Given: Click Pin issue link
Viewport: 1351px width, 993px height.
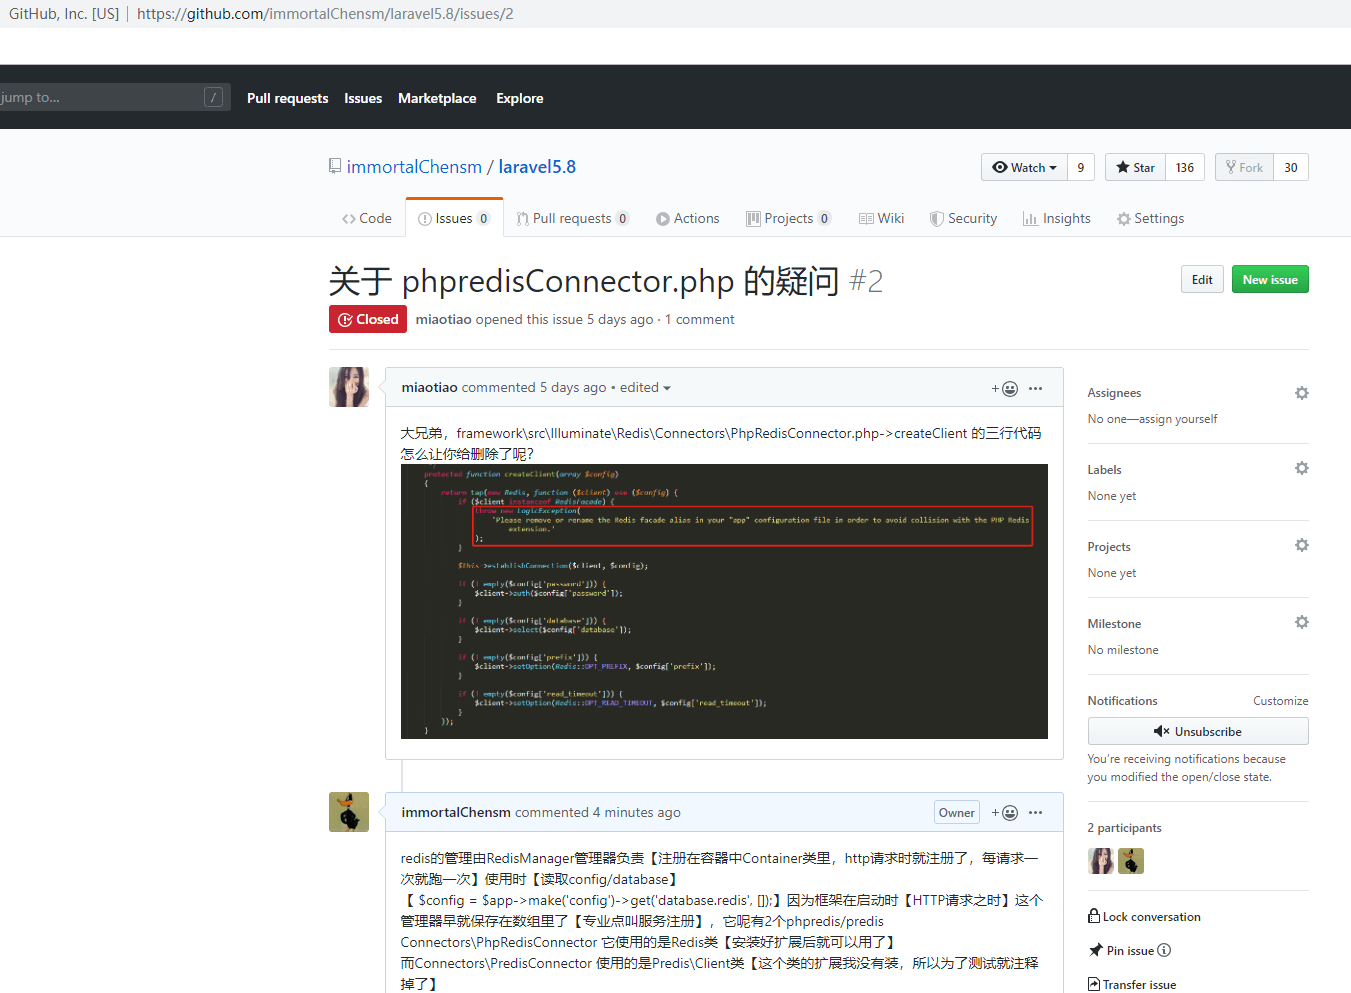Looking at the screenshot, I should (x=1121, y=950).
